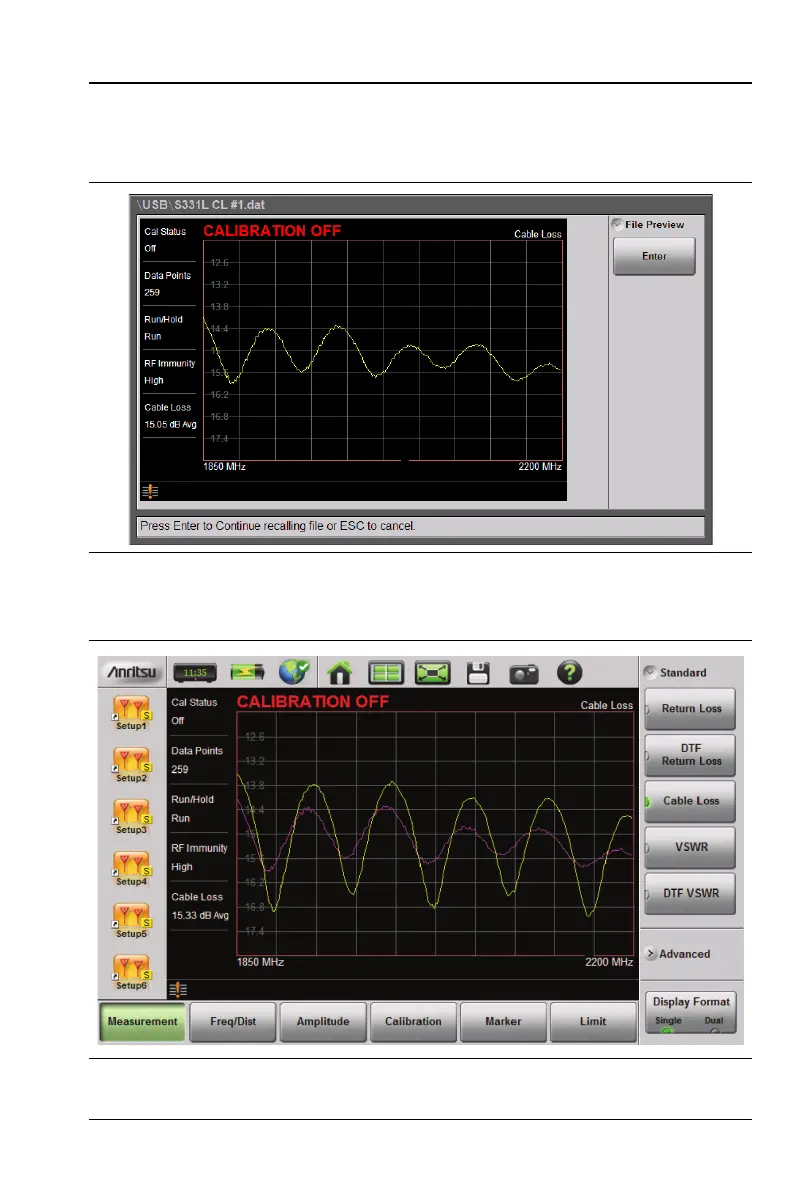Expand the Advanced submenu
Viewport: 792px width, 1192px height.
pos(678,954)
